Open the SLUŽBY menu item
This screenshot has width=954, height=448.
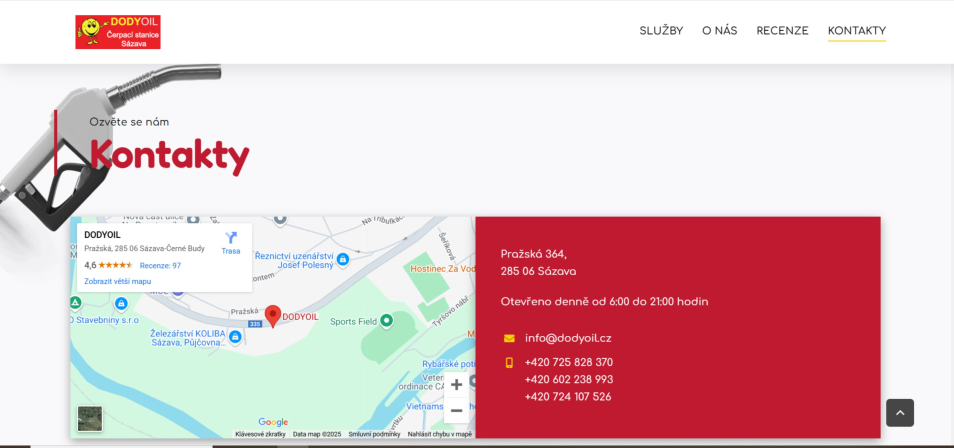(x=661, y=31)
